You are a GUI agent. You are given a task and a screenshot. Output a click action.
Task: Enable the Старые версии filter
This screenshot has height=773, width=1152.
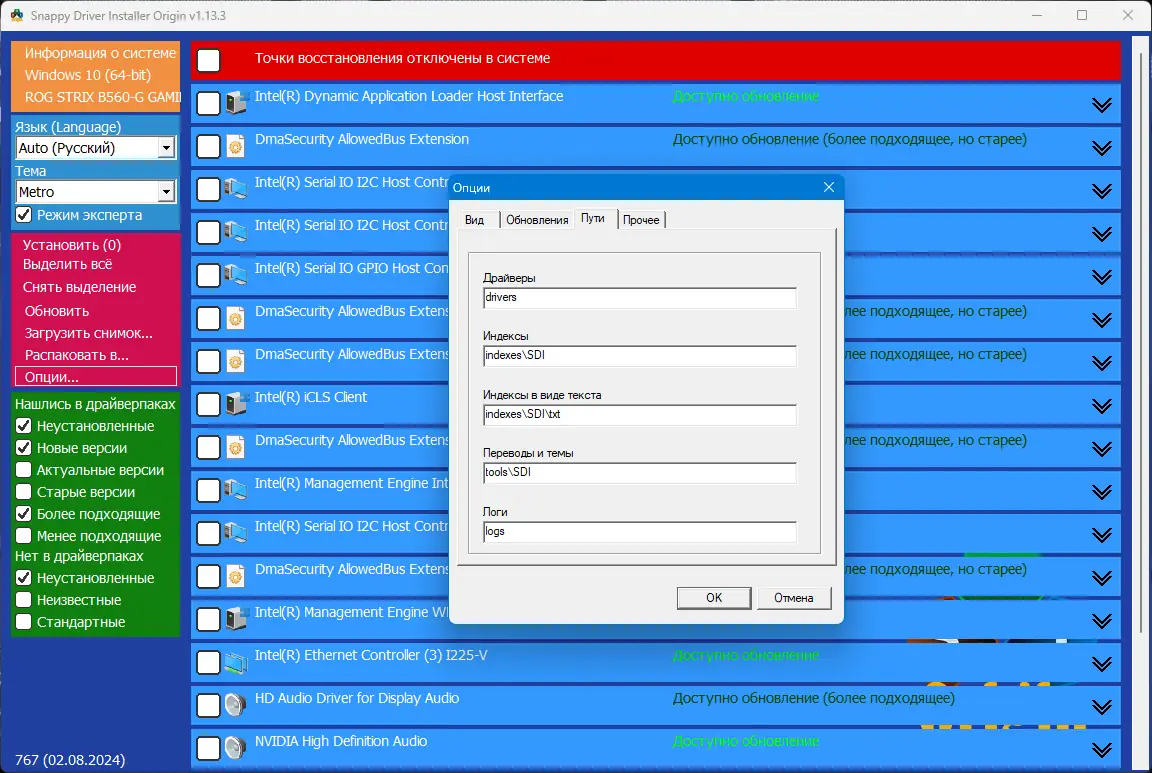pos(22,491)
